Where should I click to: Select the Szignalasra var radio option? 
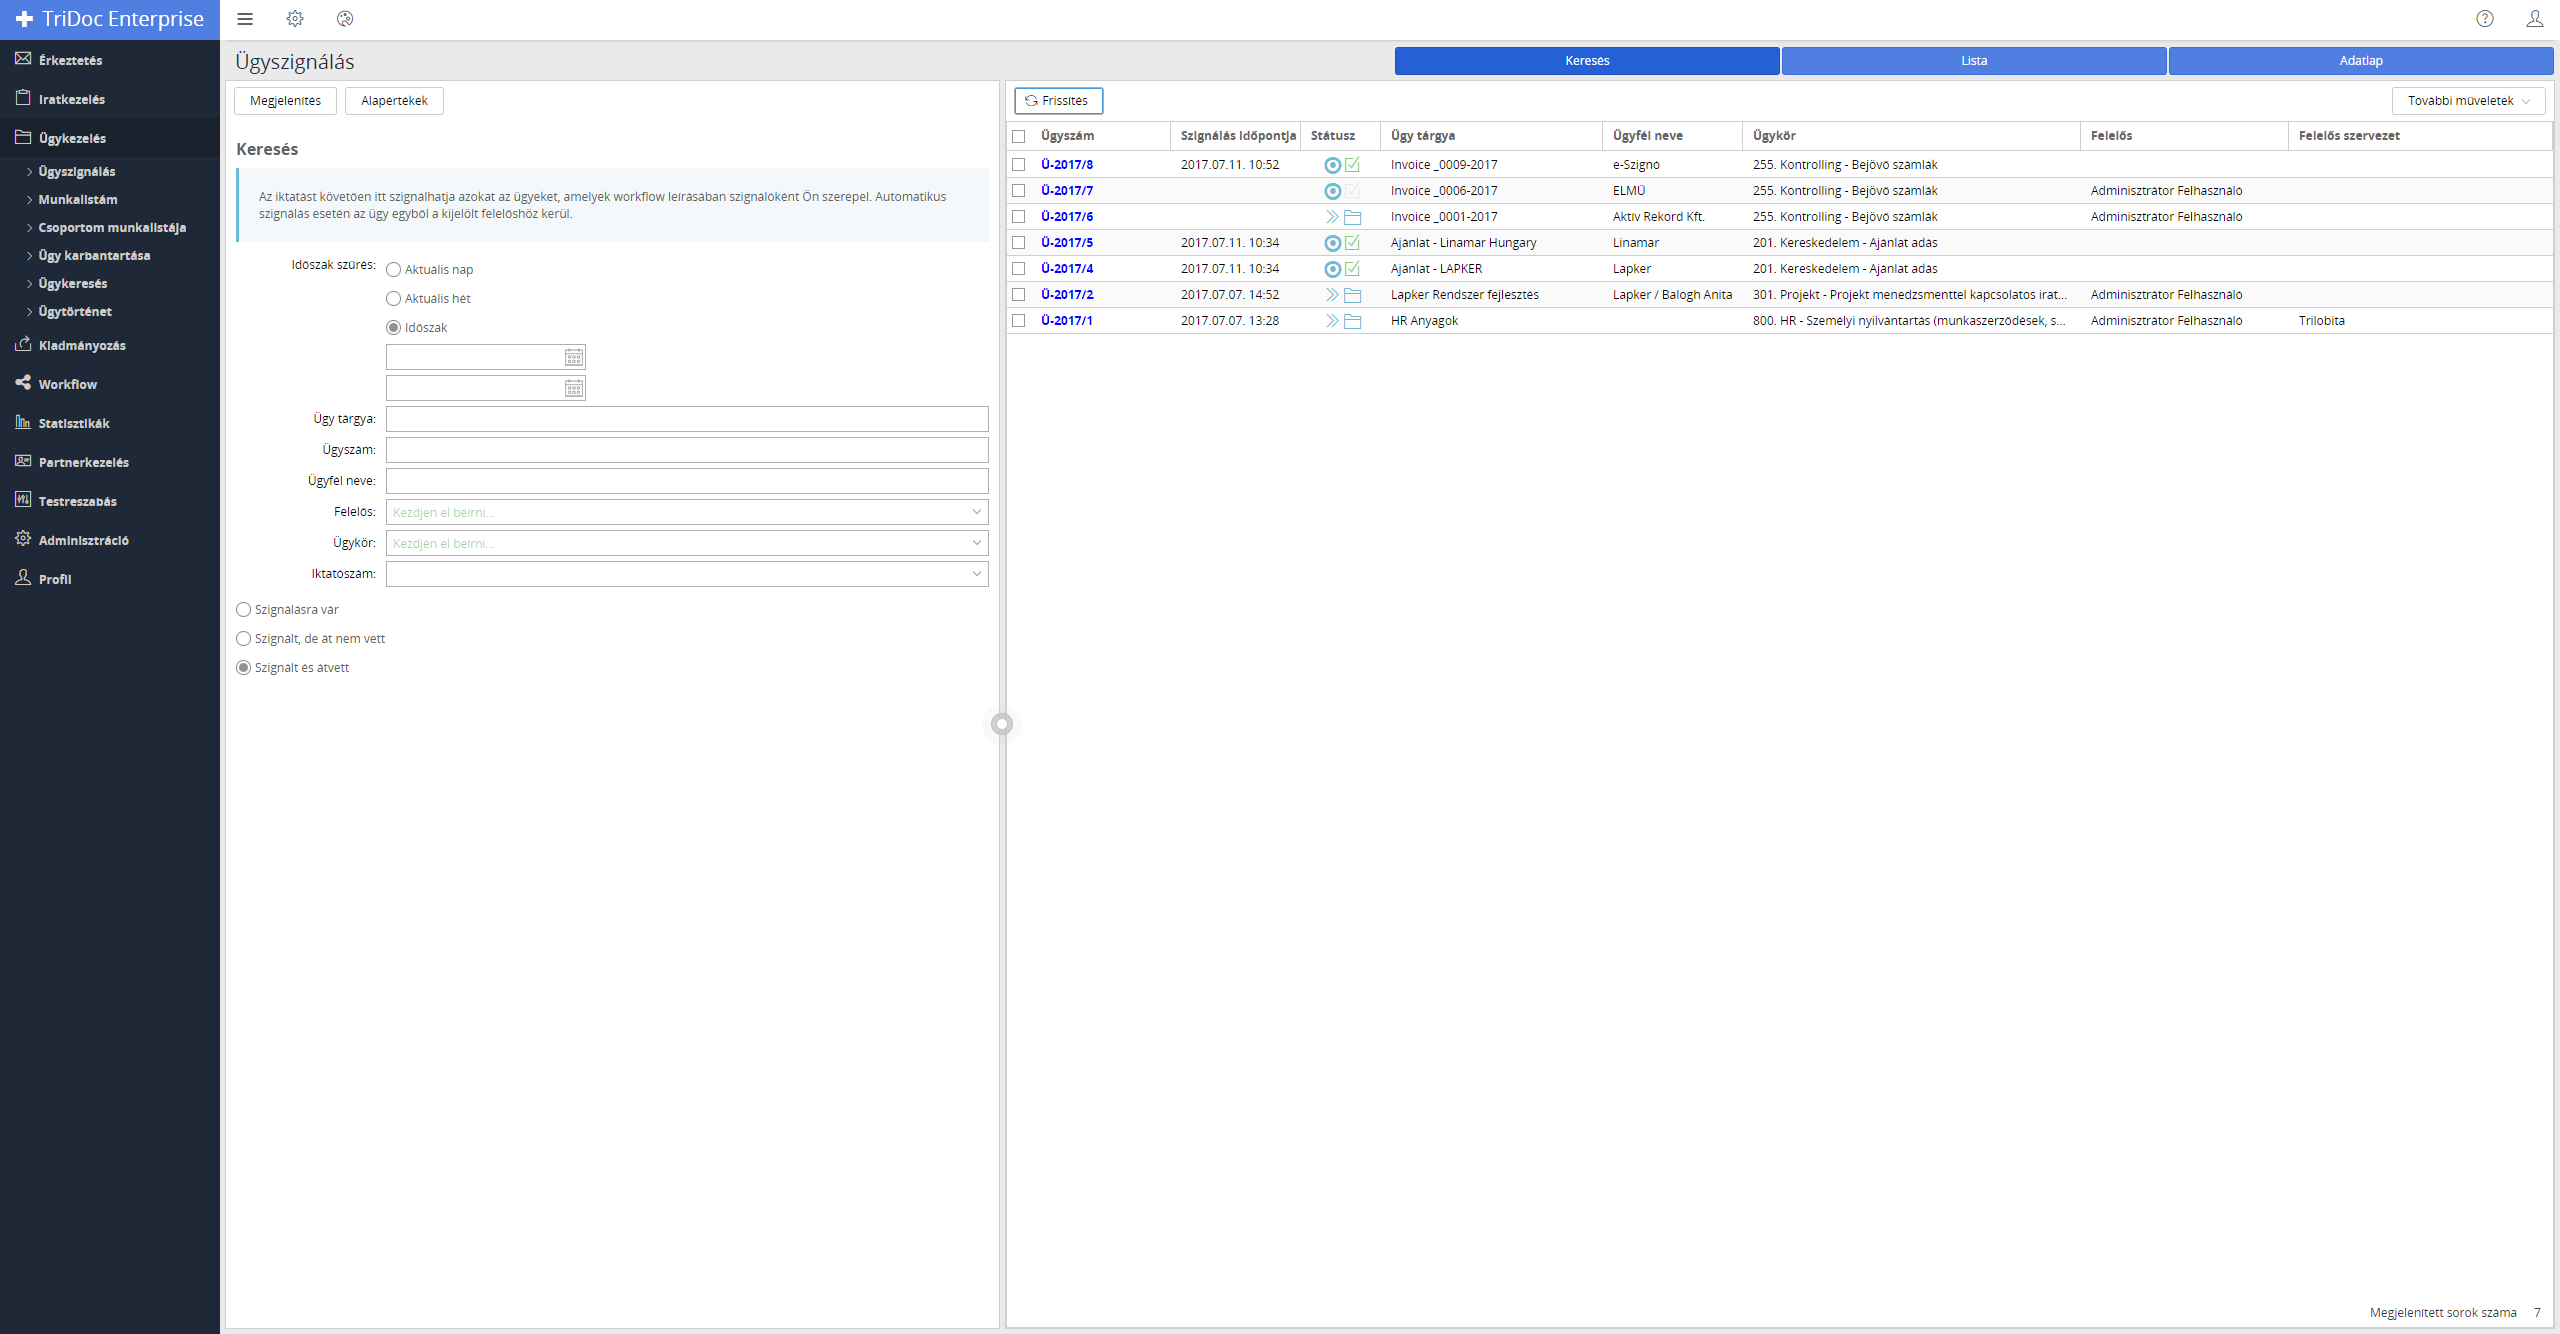(x=244, y=610)
